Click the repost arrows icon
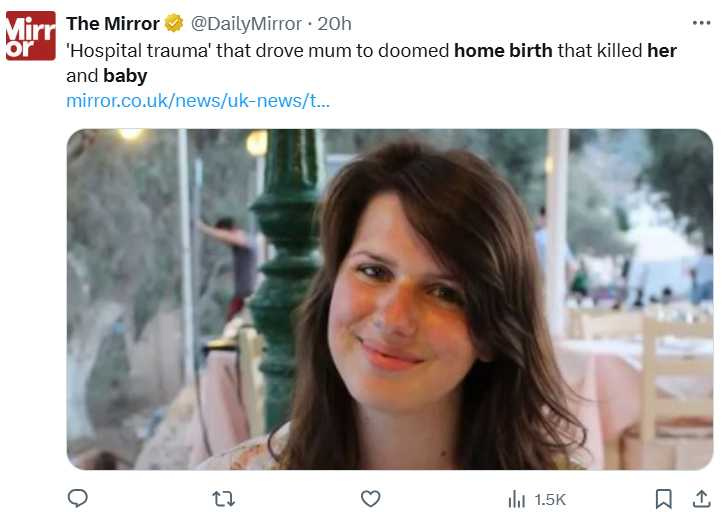This screenshot has height=519, width=727. coord(224,498)
